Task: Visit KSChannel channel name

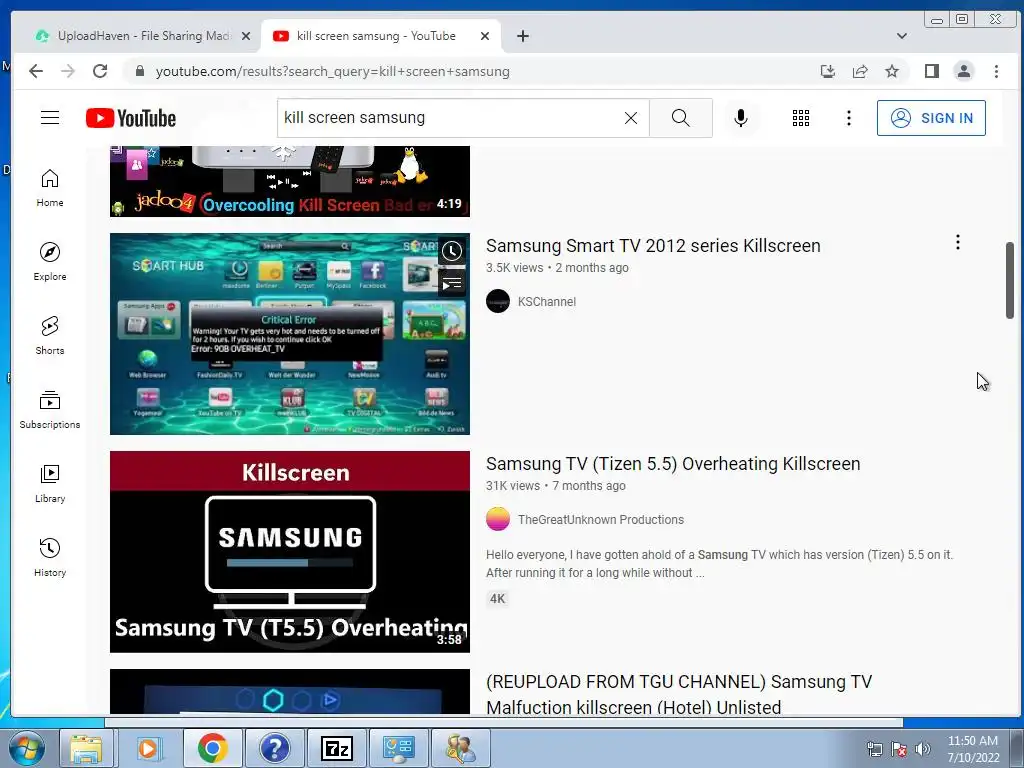Action: coord(547,302)
